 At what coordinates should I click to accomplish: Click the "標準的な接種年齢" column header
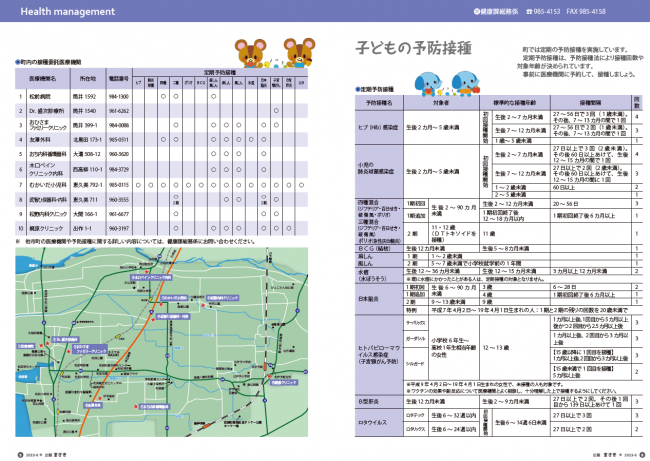(x=514, y=102)
